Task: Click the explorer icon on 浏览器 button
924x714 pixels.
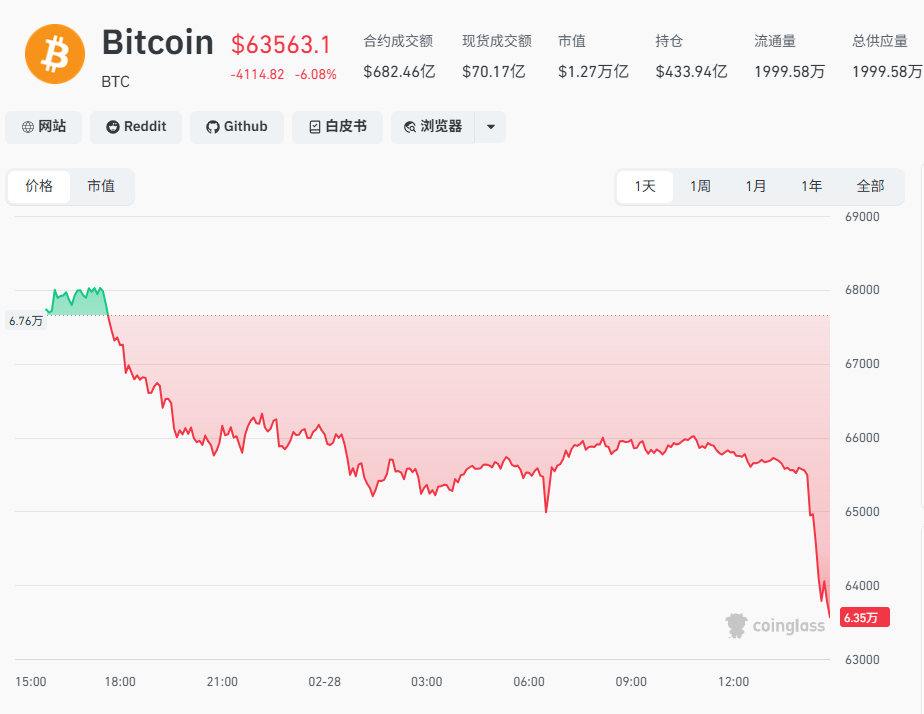Action: 408,127
